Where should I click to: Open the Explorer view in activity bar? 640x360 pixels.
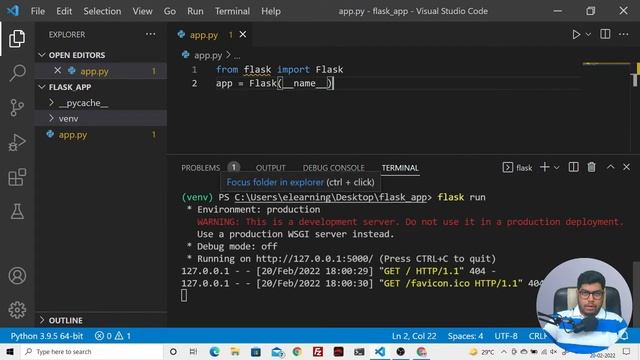click(x=17, y=39)
